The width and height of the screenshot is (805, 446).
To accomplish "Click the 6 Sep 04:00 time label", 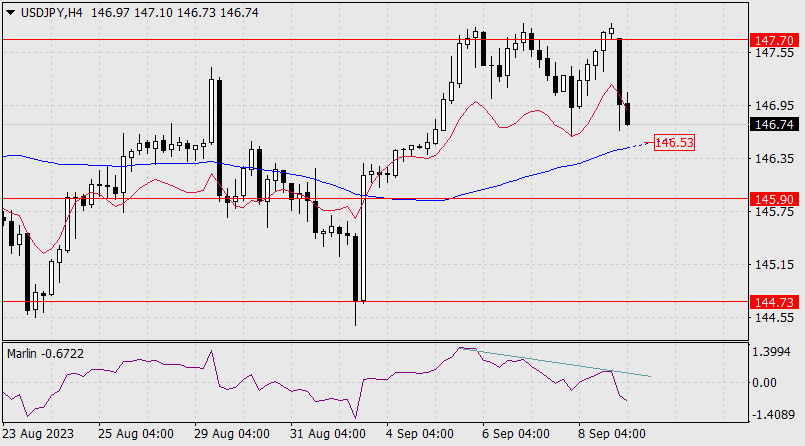I will (x=515, y=434).
